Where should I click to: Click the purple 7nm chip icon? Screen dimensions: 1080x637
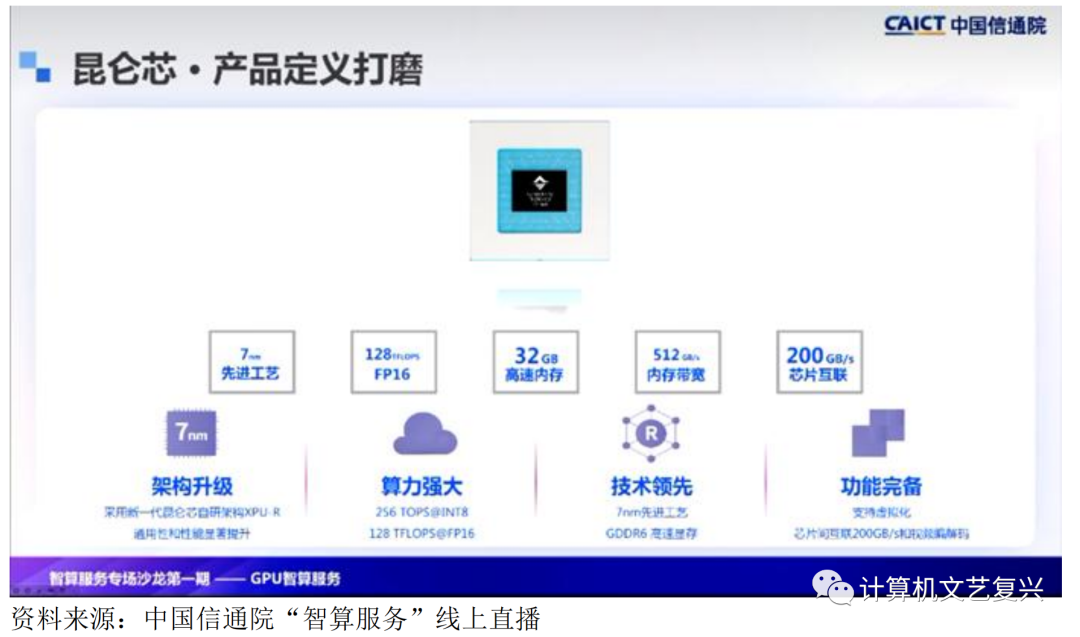191,432
